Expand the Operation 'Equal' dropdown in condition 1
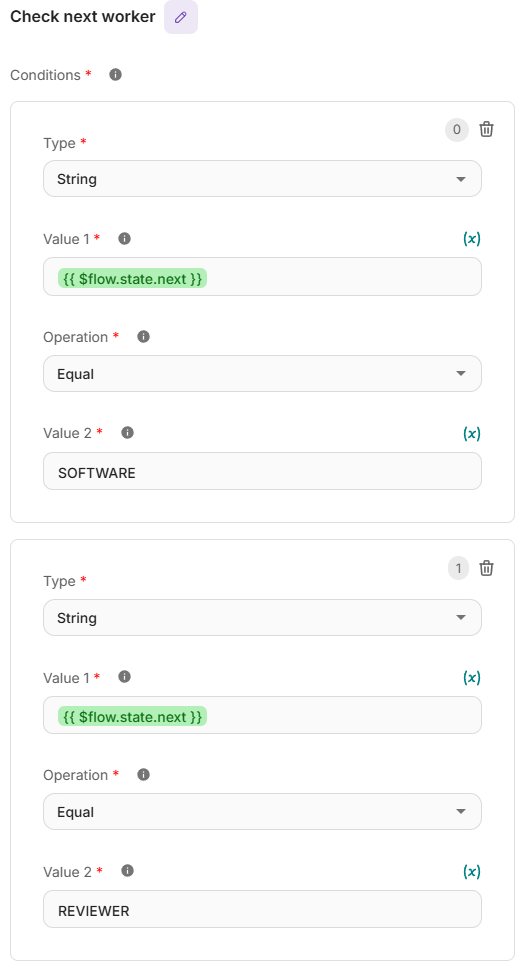The width and height of the screenshot is (526, 969). click(x=262, y=811)
